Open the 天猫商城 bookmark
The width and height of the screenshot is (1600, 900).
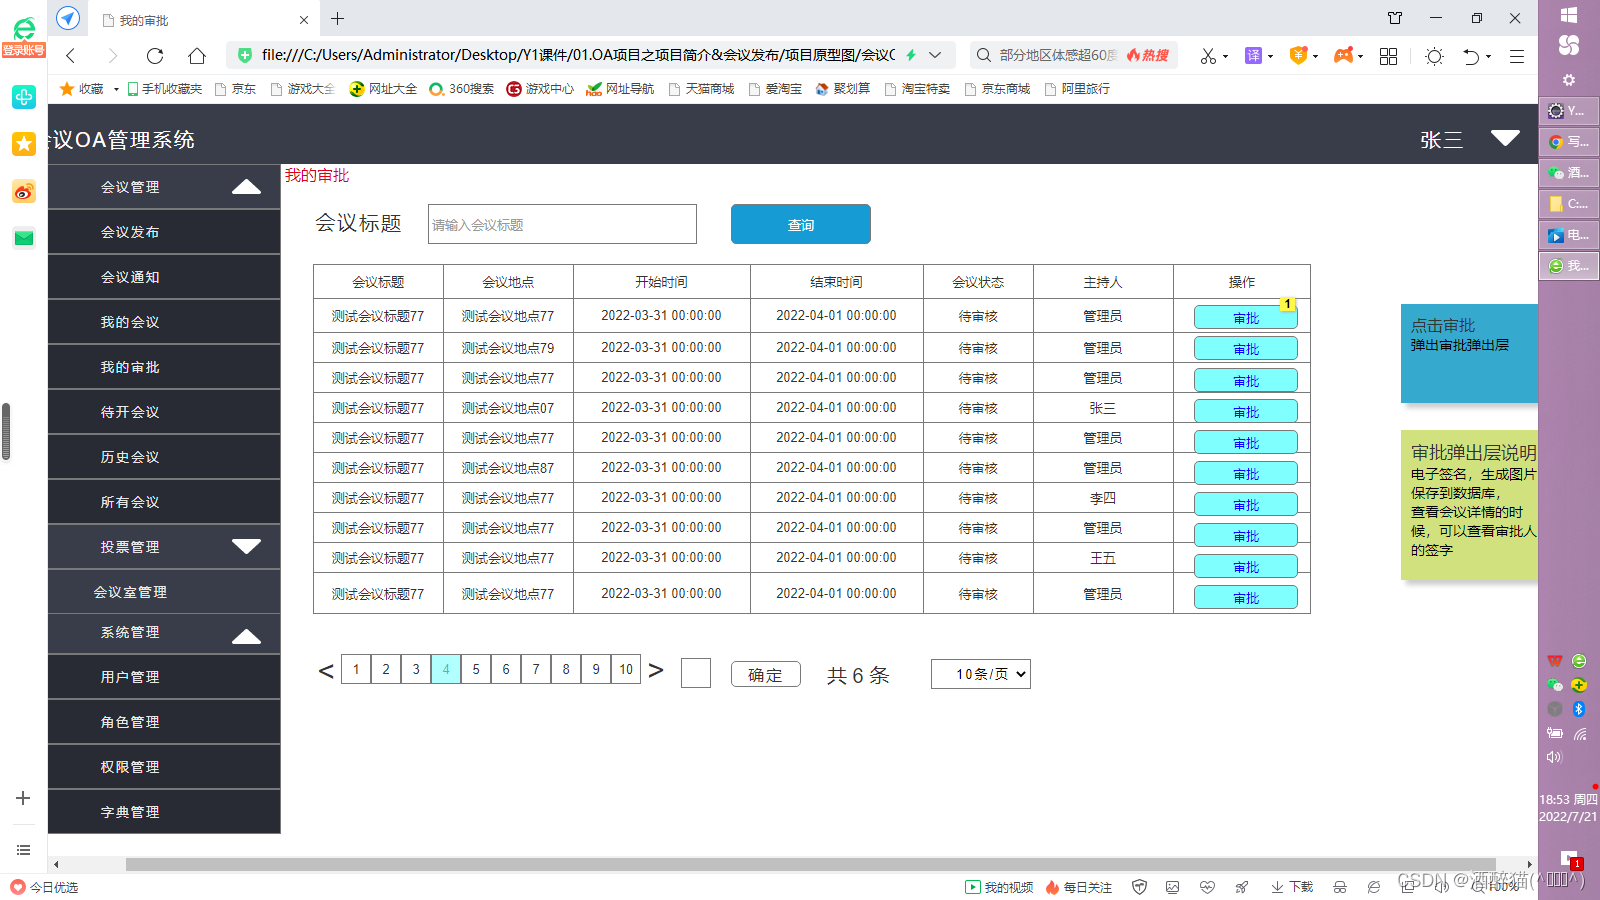701,89
